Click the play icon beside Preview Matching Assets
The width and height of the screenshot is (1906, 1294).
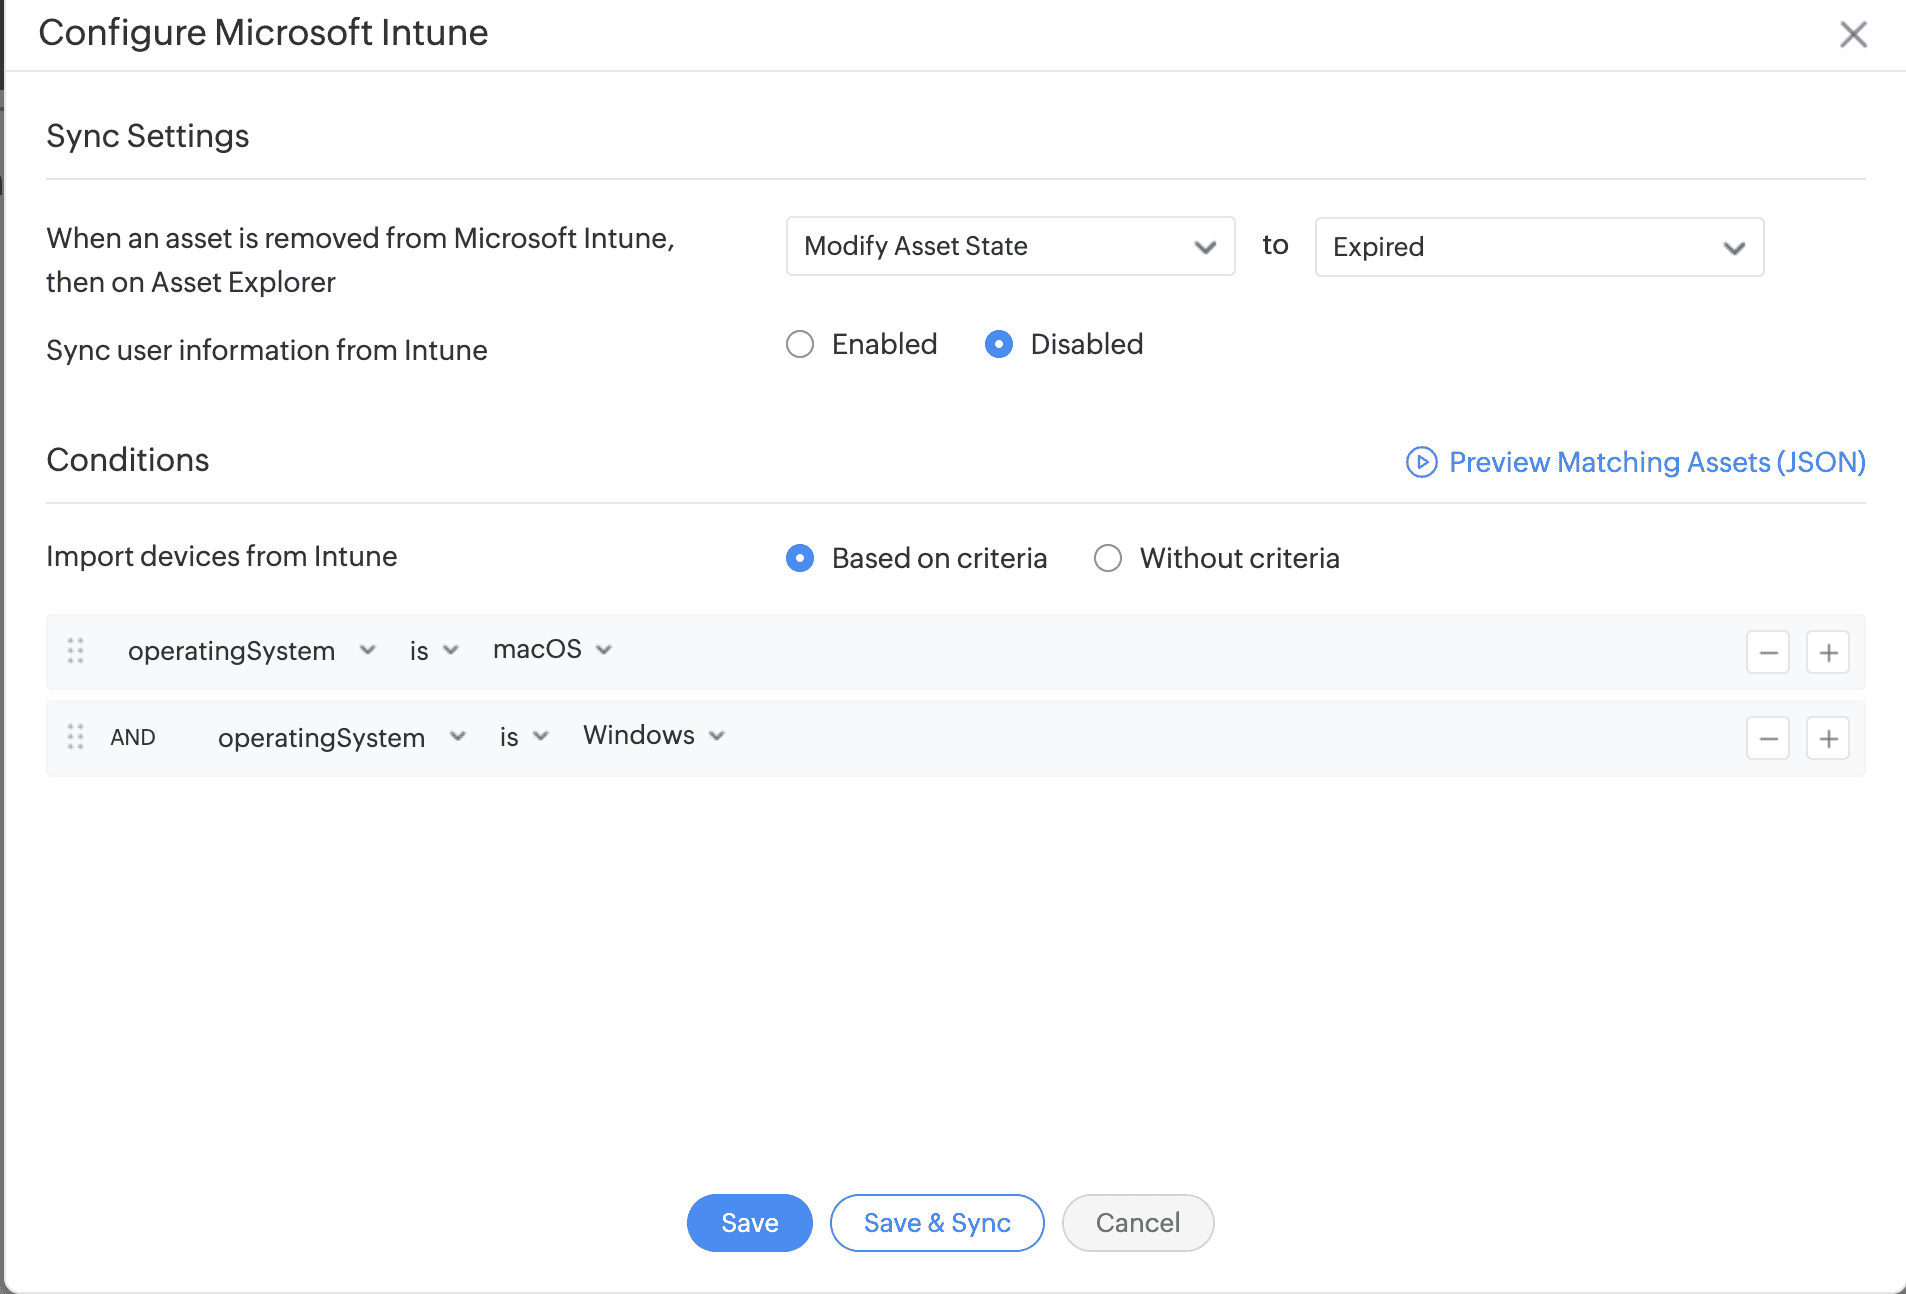point(1421,462)
